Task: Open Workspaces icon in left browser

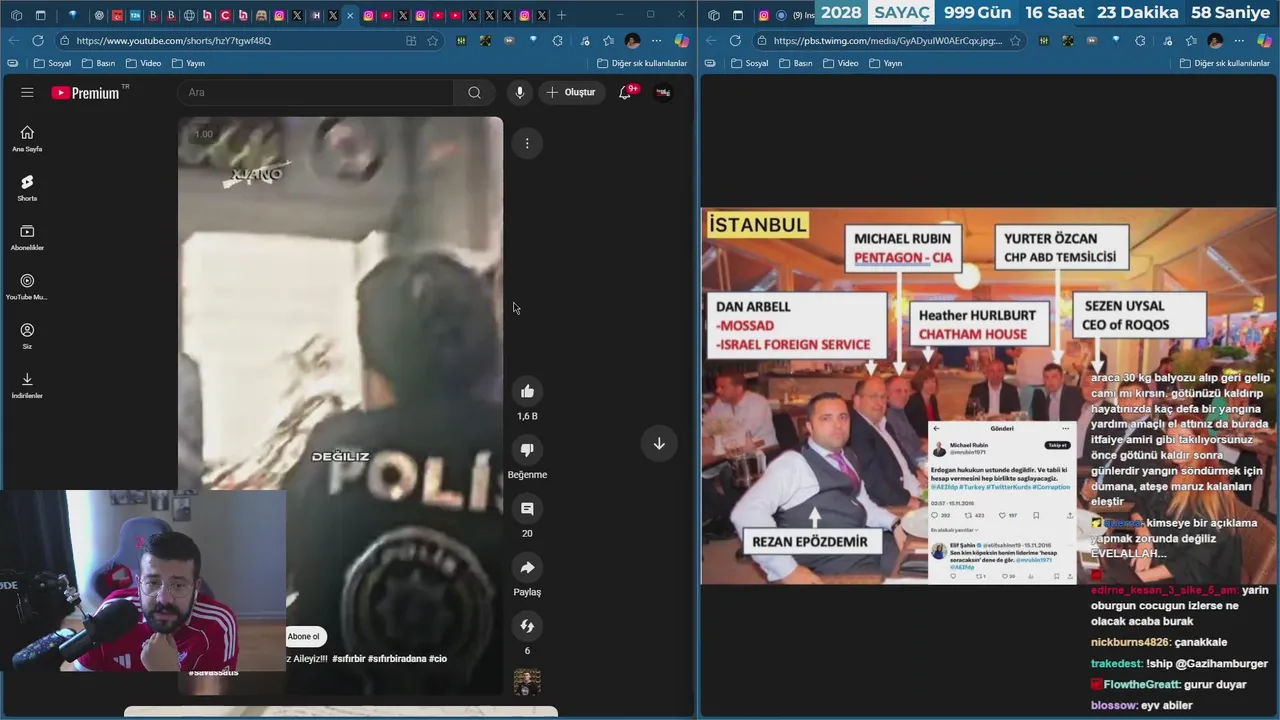Action: click(16, 15)
